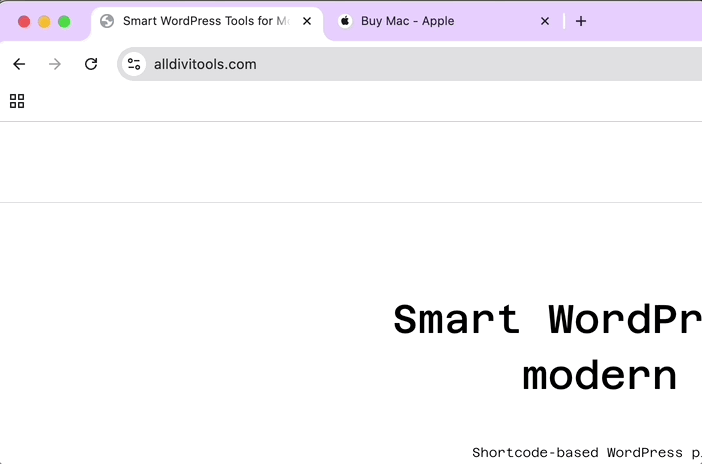This screenshot has height=464, width=702.
Task: Focus the alldivitools.com address bar
Action: coord(400,64)
